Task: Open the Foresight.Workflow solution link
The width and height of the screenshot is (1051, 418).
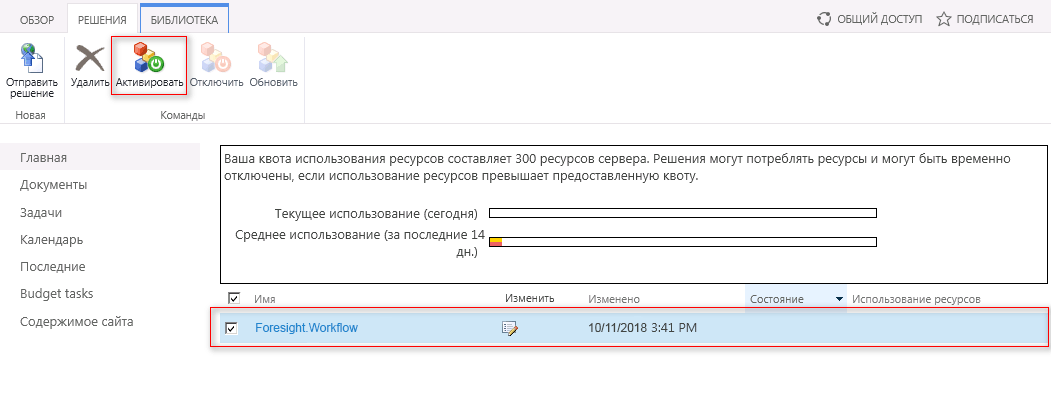Action: coord(306,328)
